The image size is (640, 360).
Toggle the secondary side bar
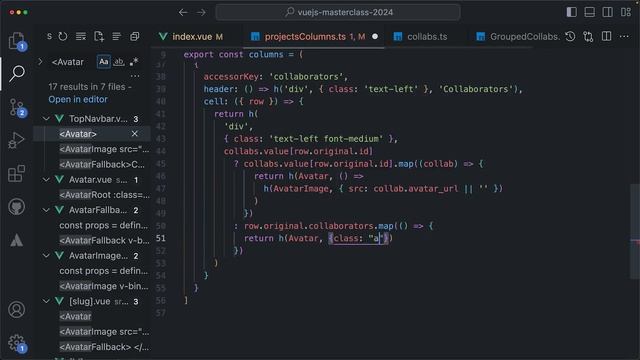[607, 12]
